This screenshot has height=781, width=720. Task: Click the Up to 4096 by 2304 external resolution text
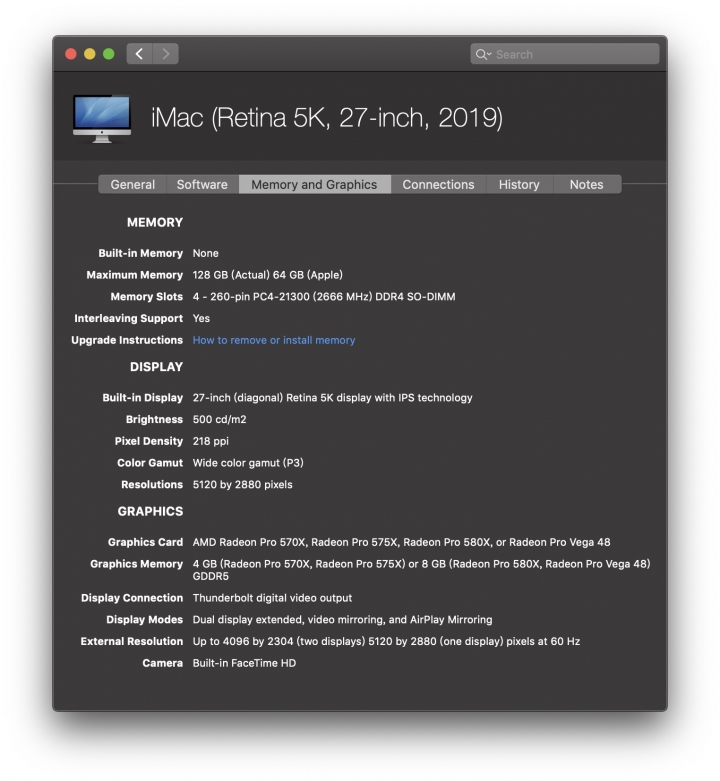click(x=386, y=642)
